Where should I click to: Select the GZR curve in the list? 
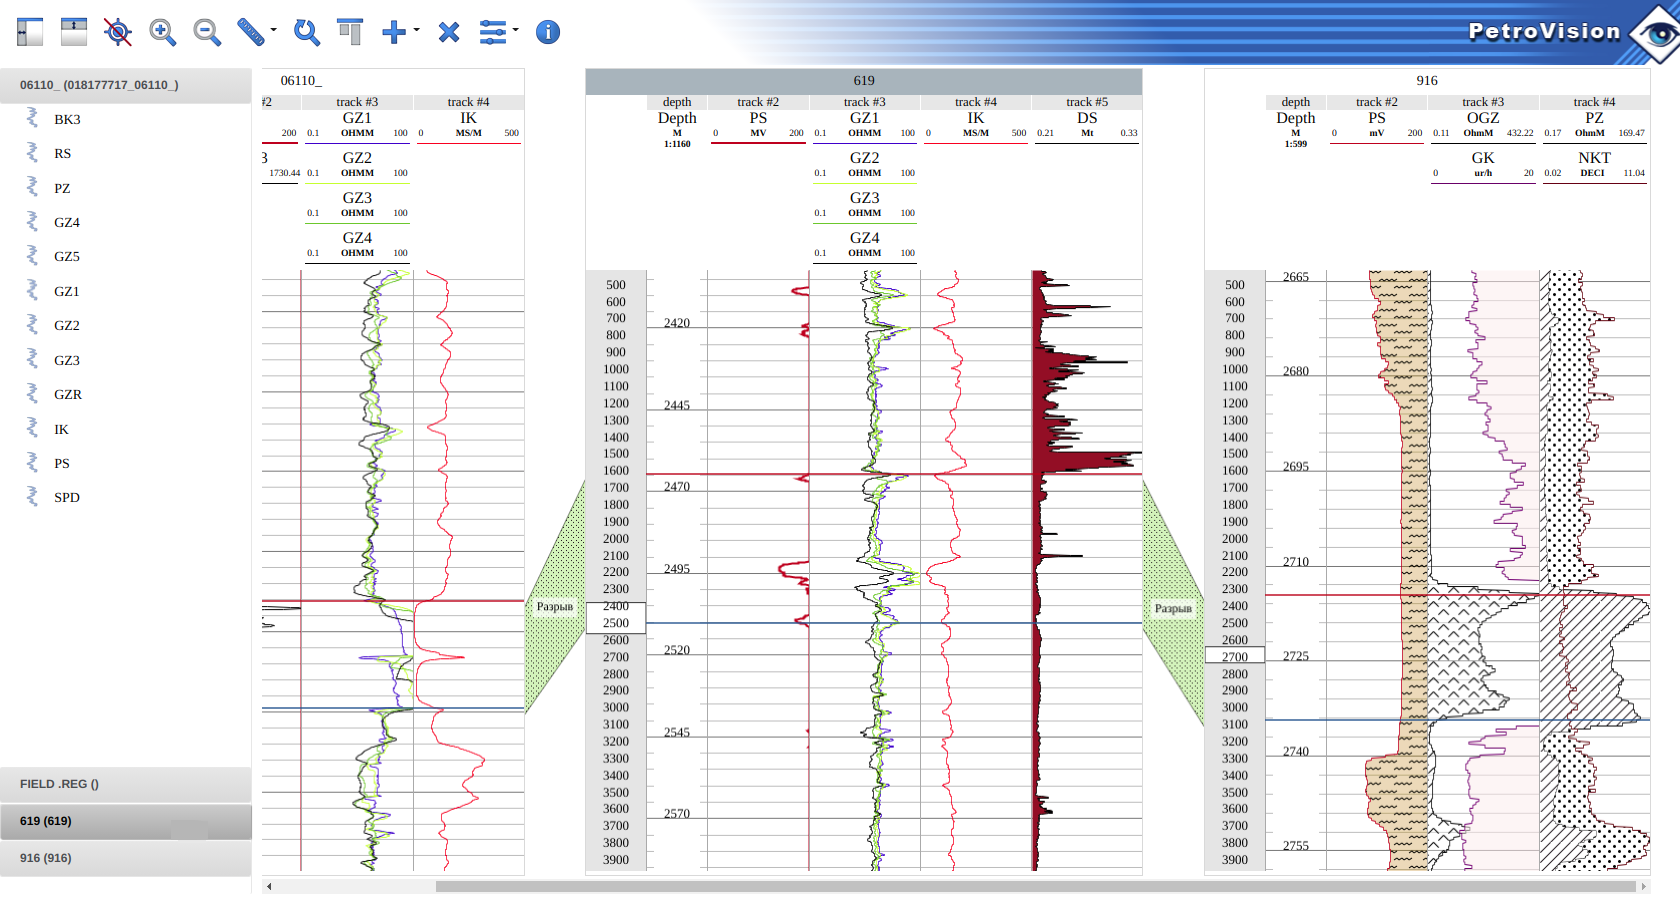coord(68,394)
